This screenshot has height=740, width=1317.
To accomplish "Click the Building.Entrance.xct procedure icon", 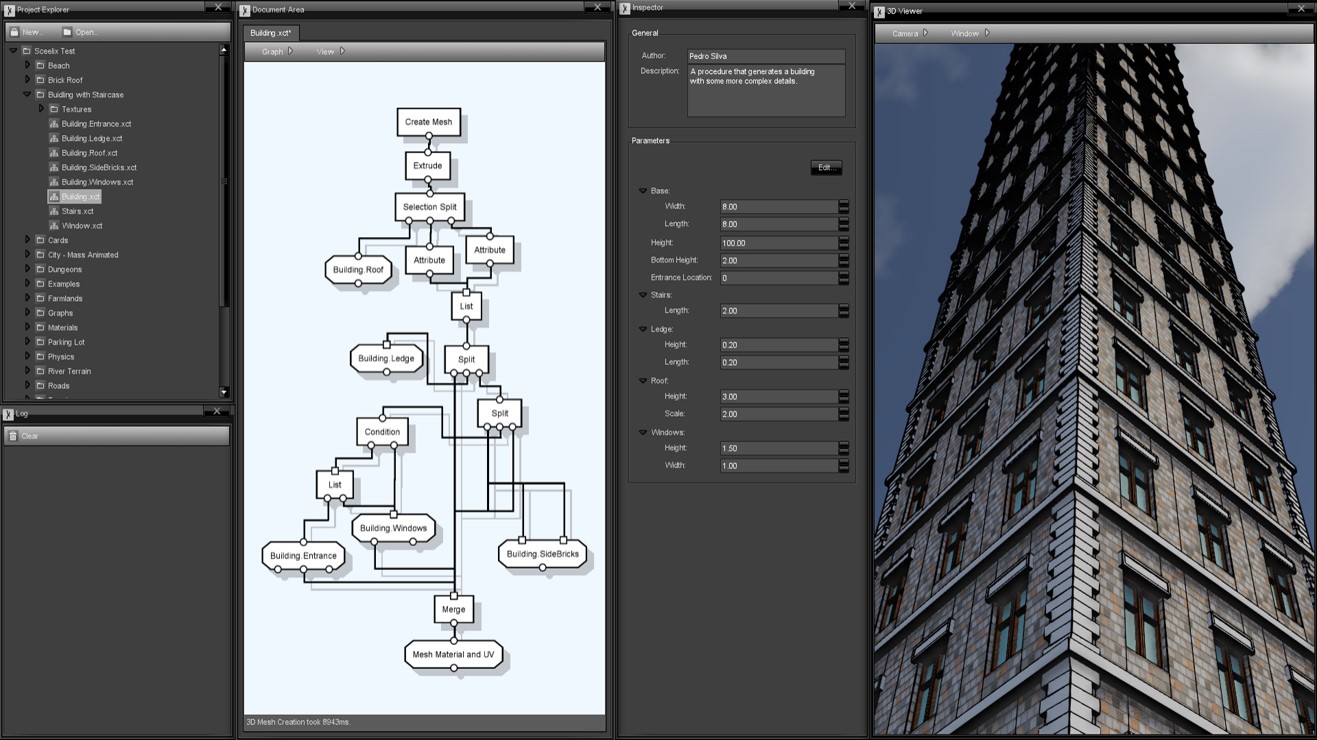I will [x=54, y=123].
